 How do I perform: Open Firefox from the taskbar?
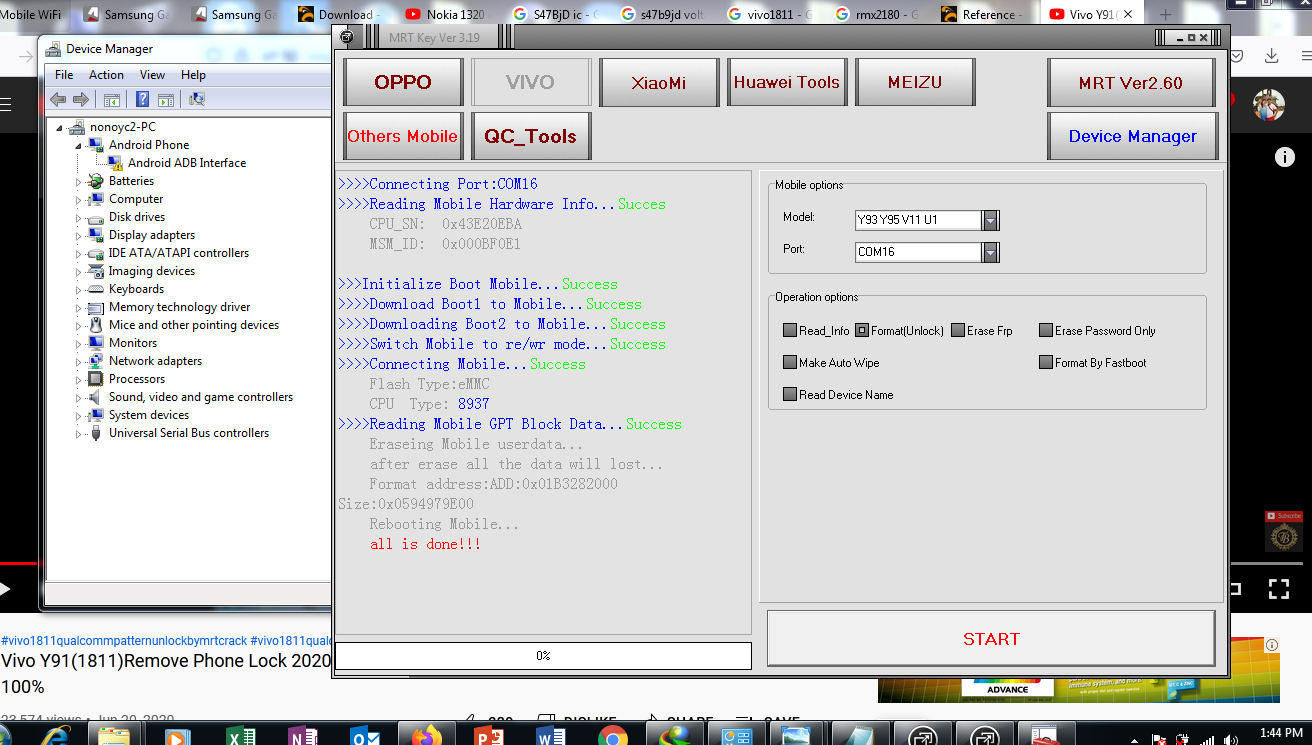click(427, 735)
